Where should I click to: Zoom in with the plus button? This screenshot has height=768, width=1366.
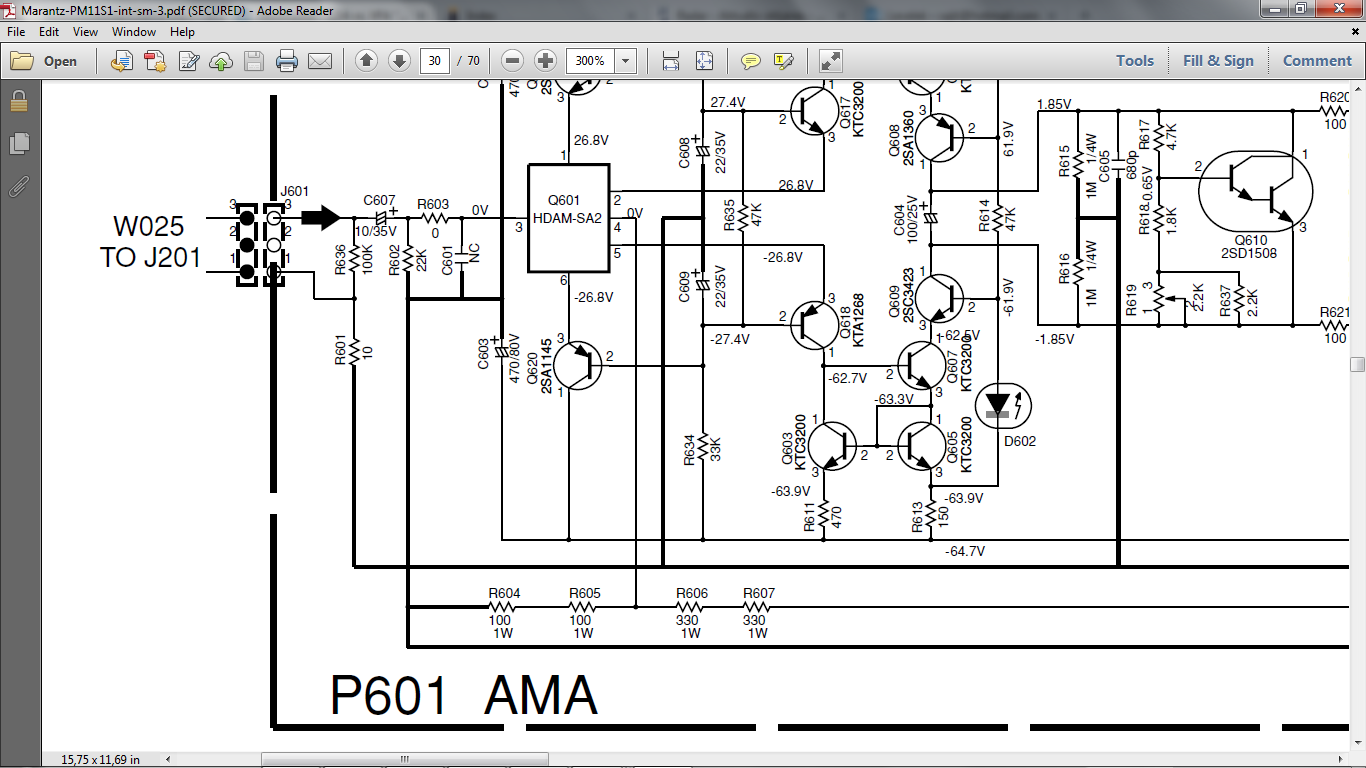545,61
